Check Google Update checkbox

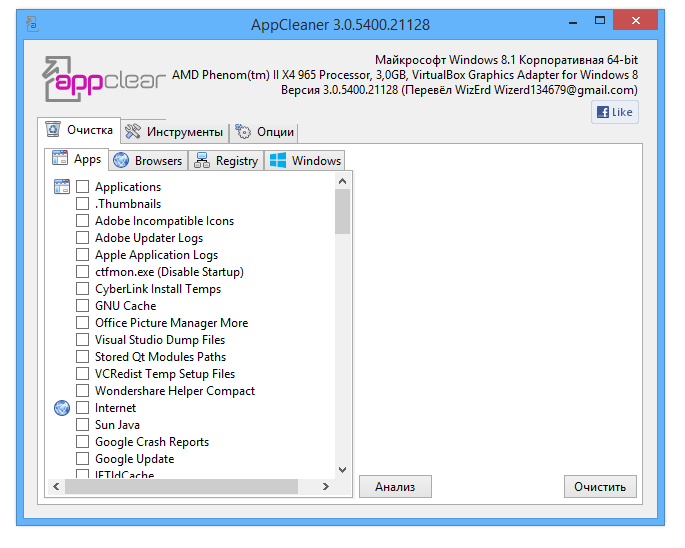[83, 459]
